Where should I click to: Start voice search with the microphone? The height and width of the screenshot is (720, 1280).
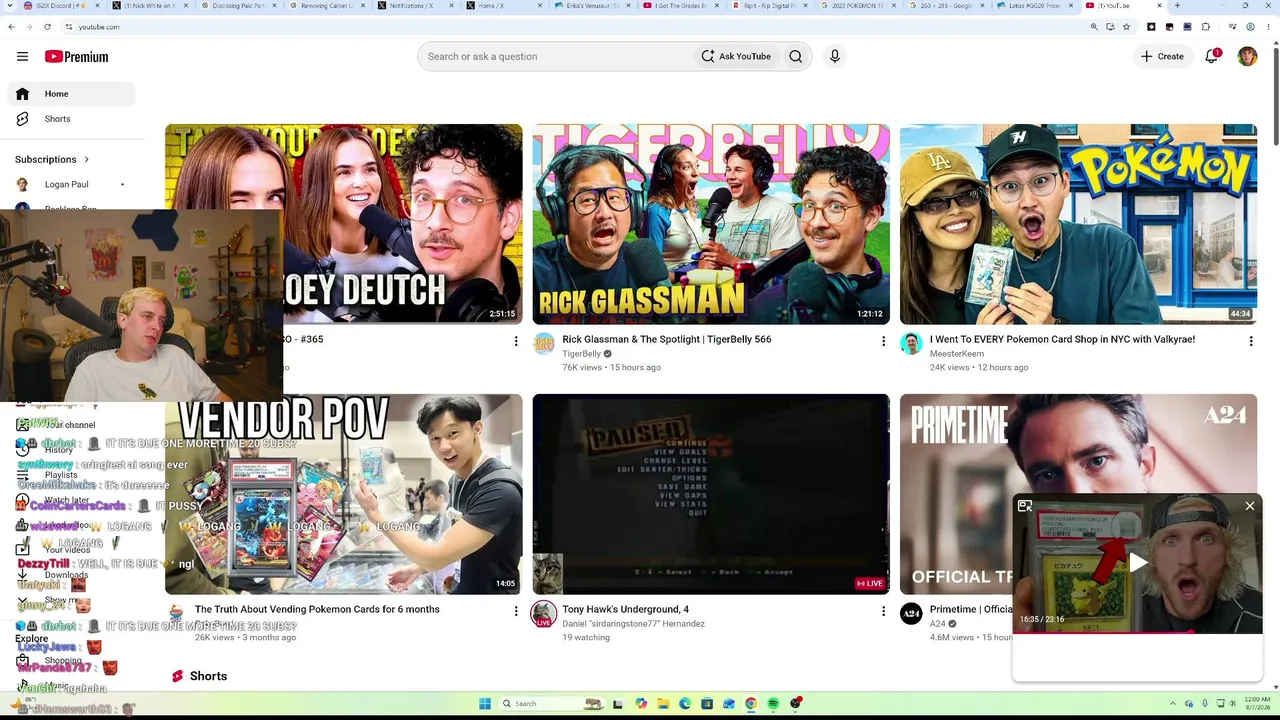click(x=835, y=57)
